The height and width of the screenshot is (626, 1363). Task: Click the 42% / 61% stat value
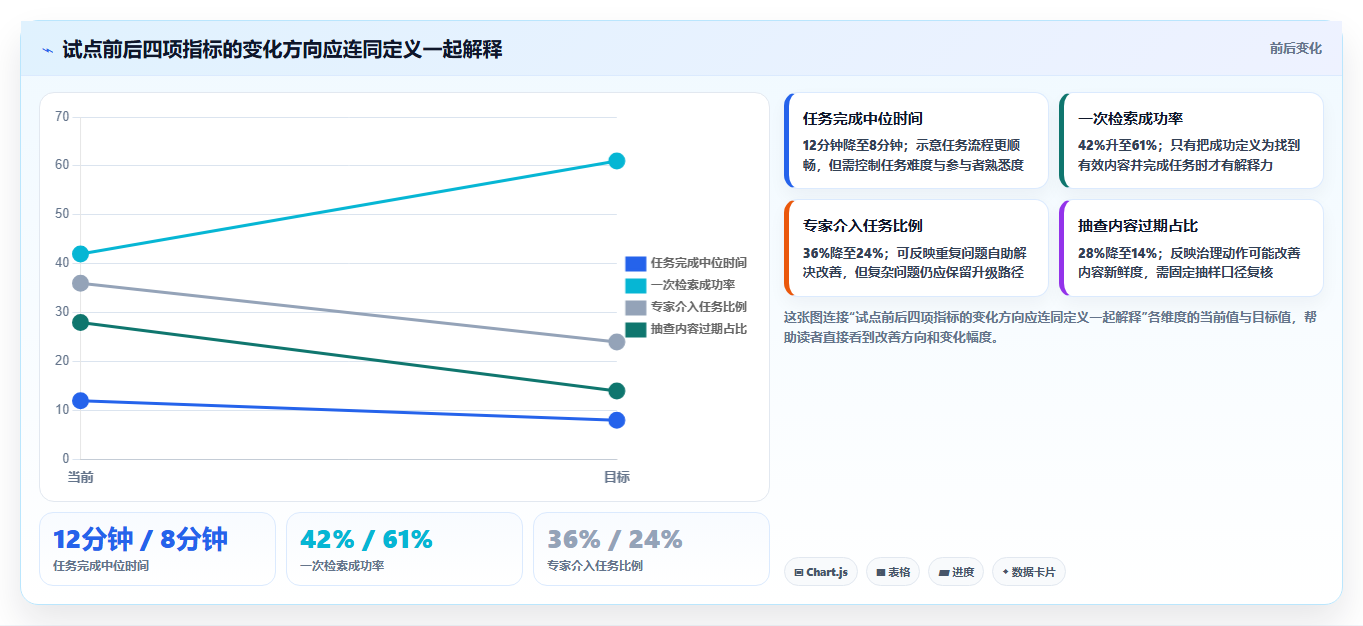click(366, 539)
